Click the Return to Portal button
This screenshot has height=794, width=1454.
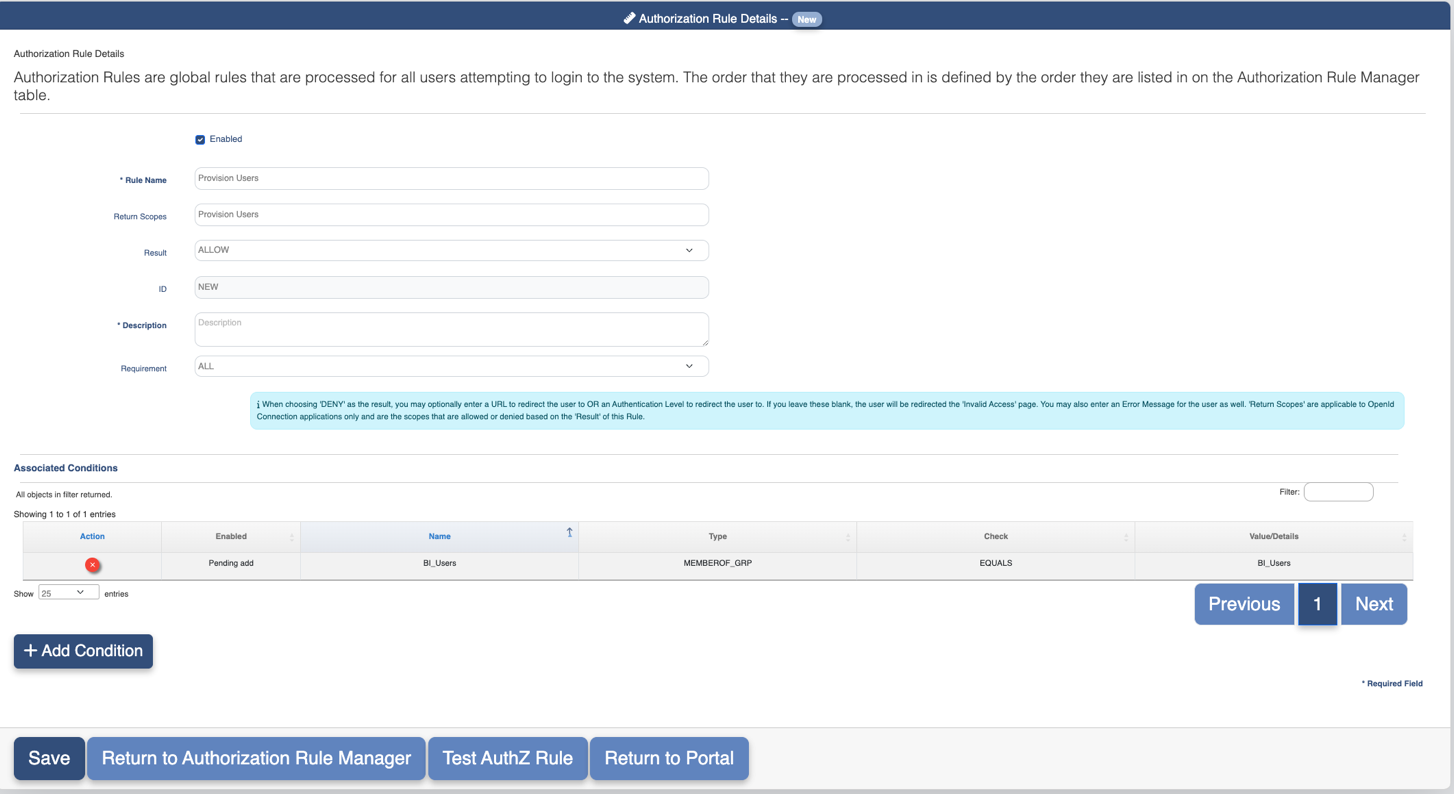[669, 758]
